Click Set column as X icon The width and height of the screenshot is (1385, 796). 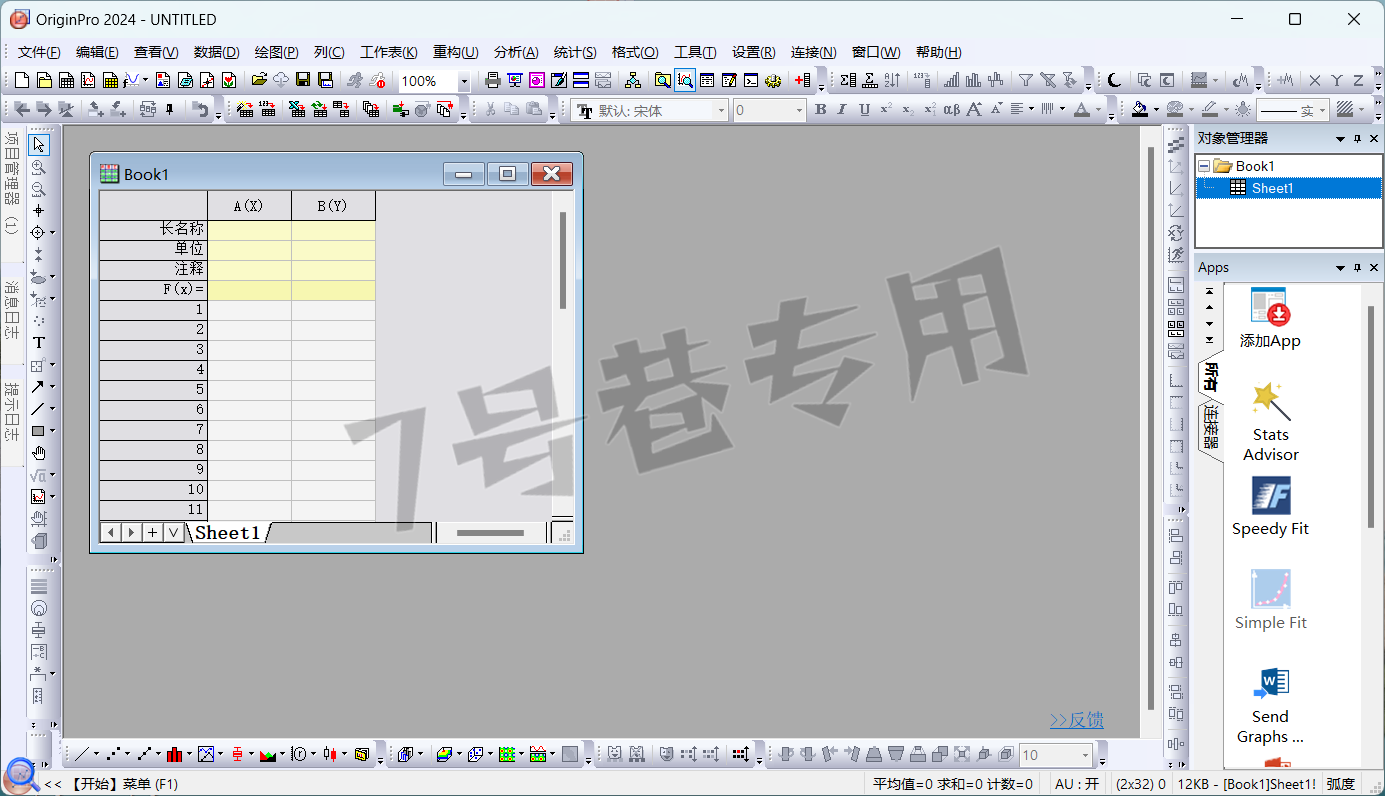(1314, 80)
